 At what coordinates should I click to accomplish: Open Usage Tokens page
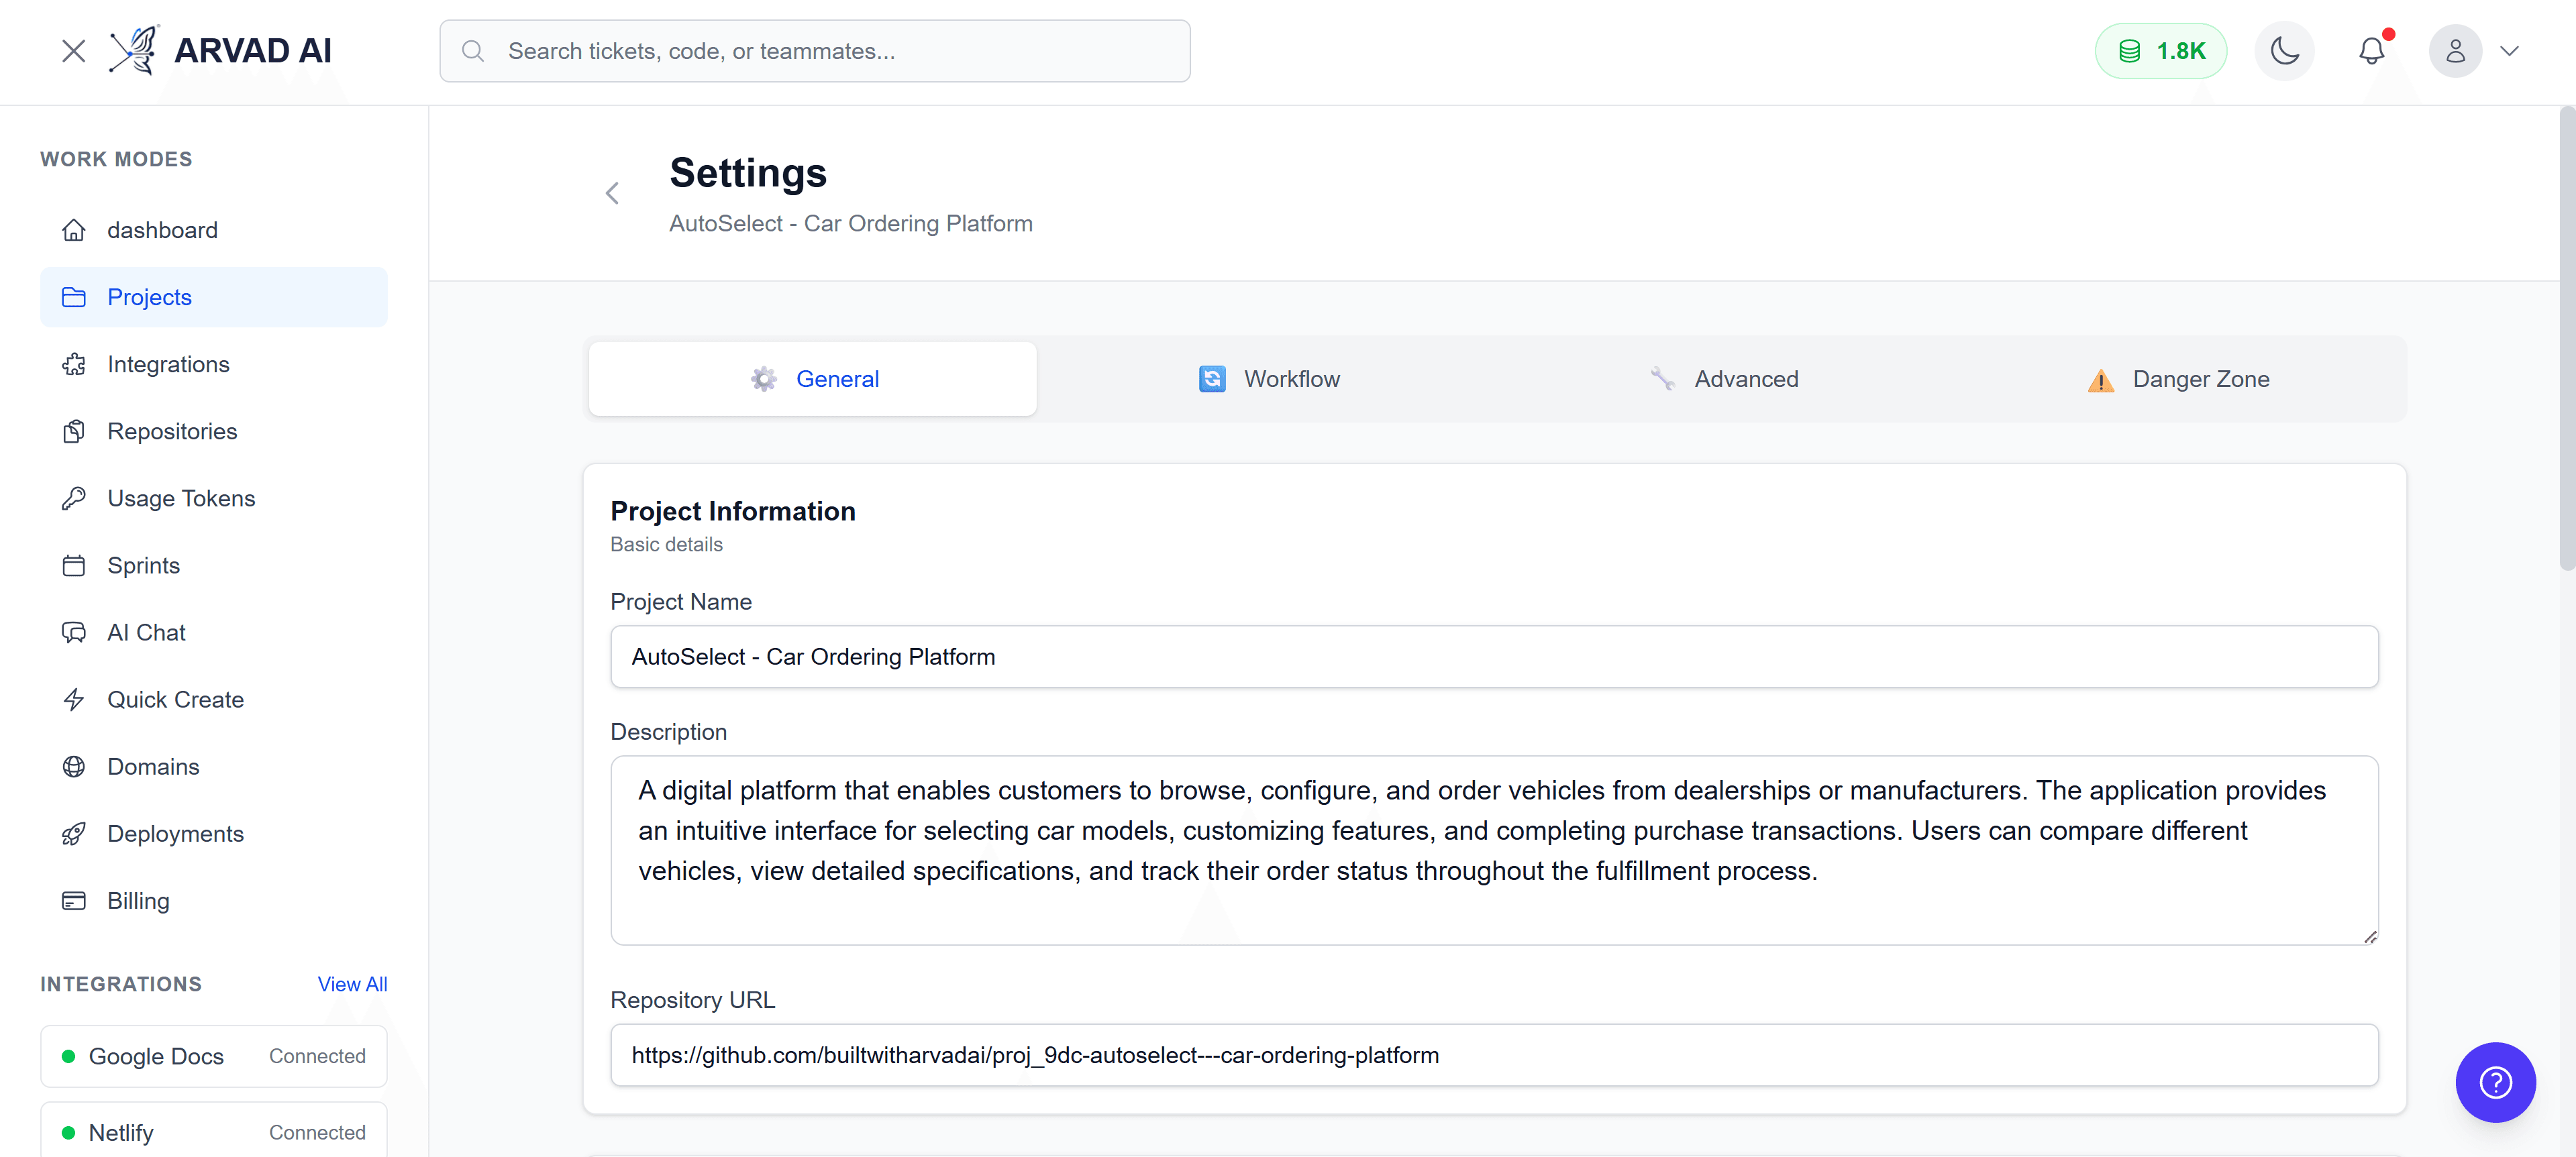(181, 498)
